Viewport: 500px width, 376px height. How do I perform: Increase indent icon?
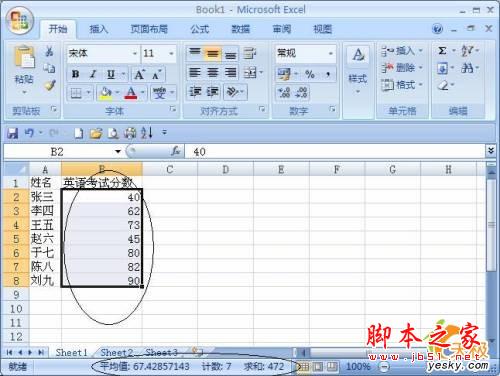212,91
